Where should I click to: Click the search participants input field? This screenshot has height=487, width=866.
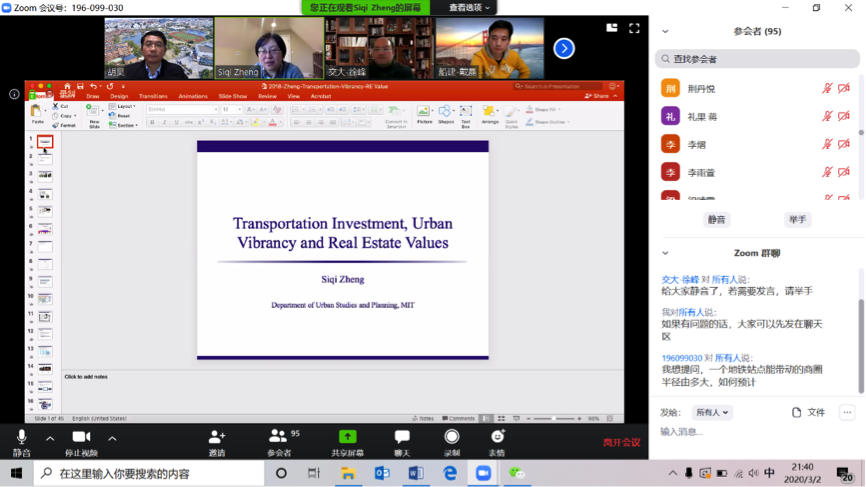coord(755,59)
